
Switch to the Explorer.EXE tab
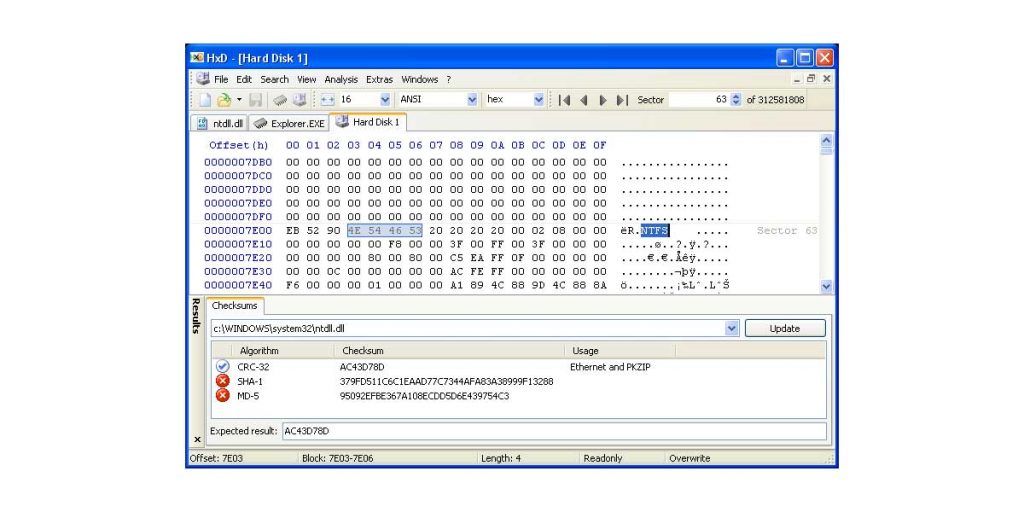pos(289,123)
